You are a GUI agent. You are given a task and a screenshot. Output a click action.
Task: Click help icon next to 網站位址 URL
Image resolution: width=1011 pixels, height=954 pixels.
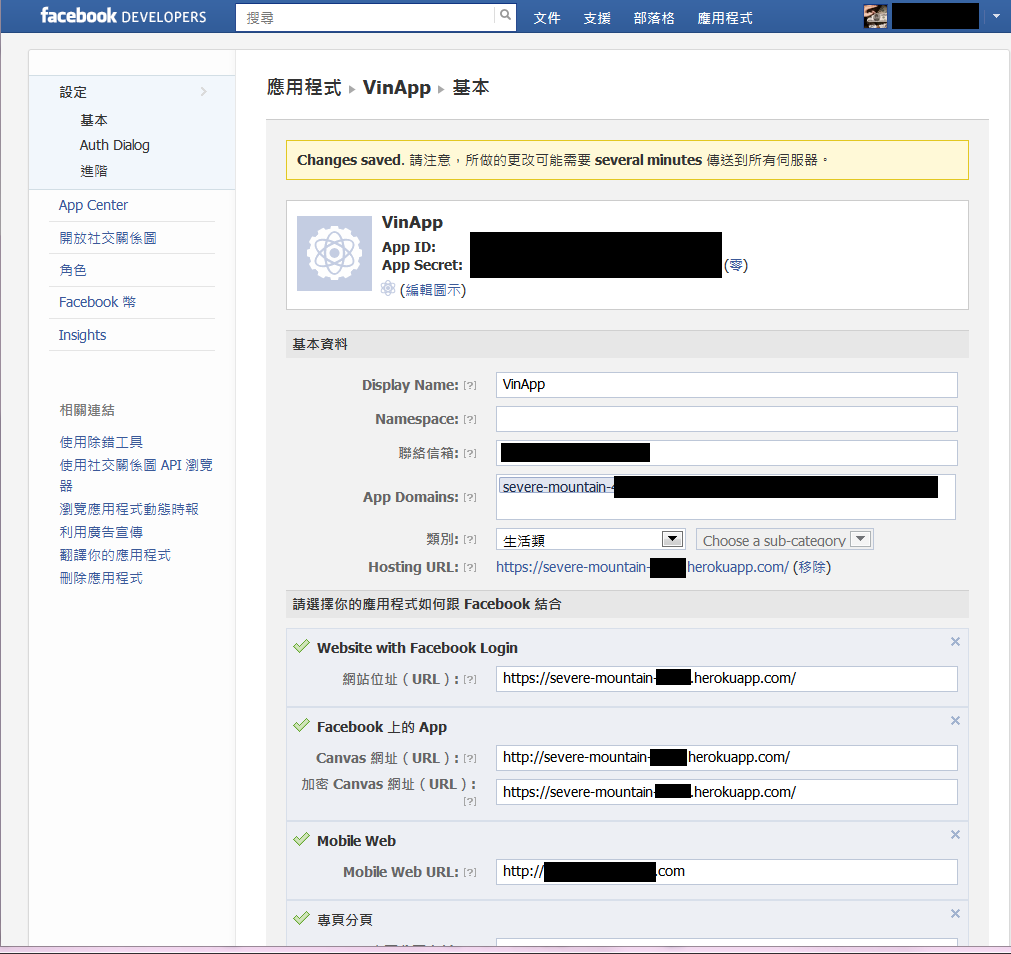pos(470,679)
